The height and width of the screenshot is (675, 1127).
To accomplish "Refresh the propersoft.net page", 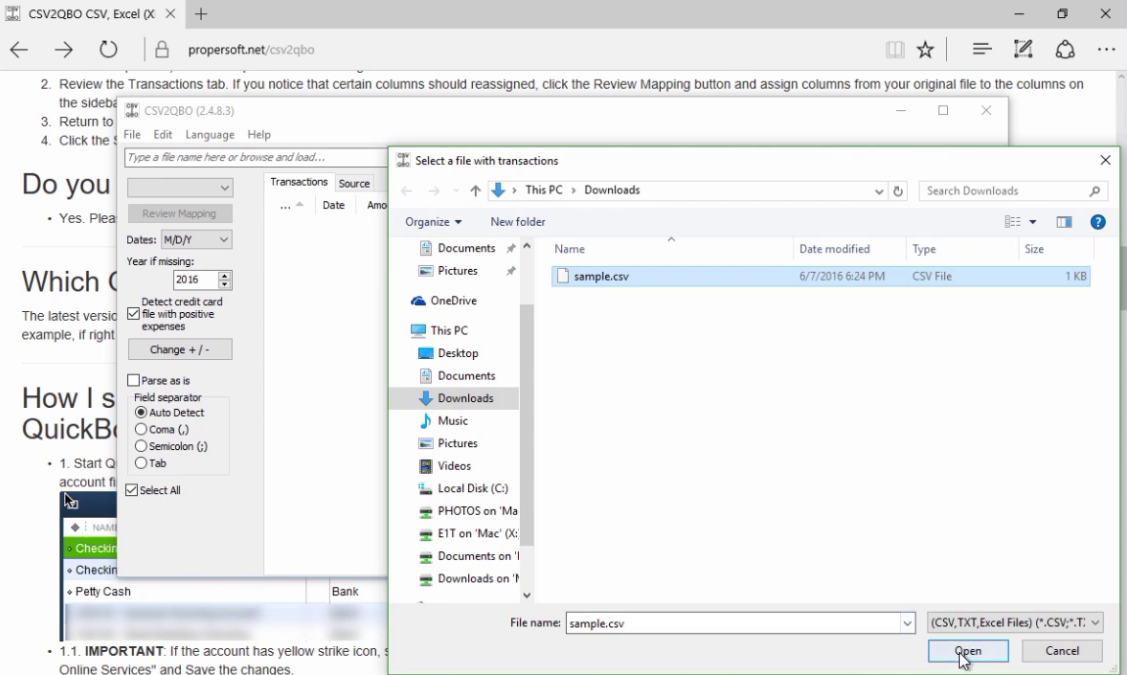I will pyautogui.click(x=108, y=50).
